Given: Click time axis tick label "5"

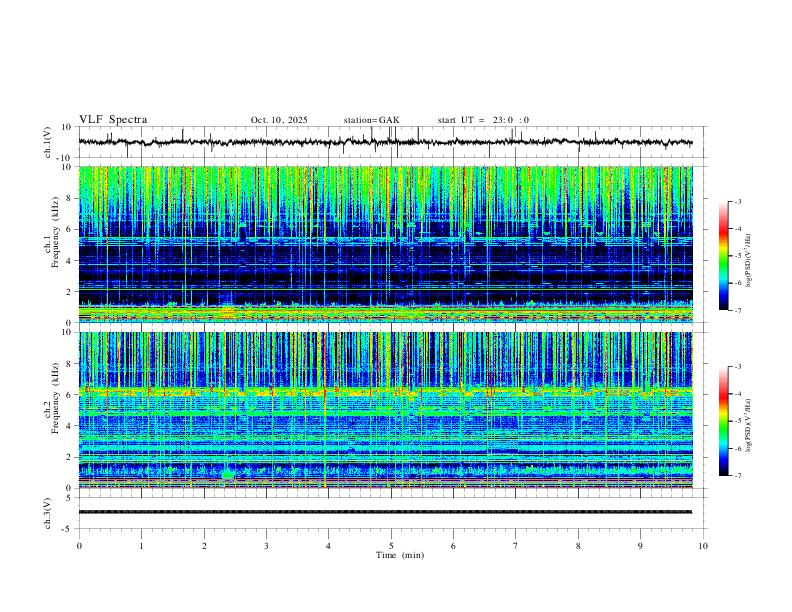Looking at the screenshot, I should 391,546.
